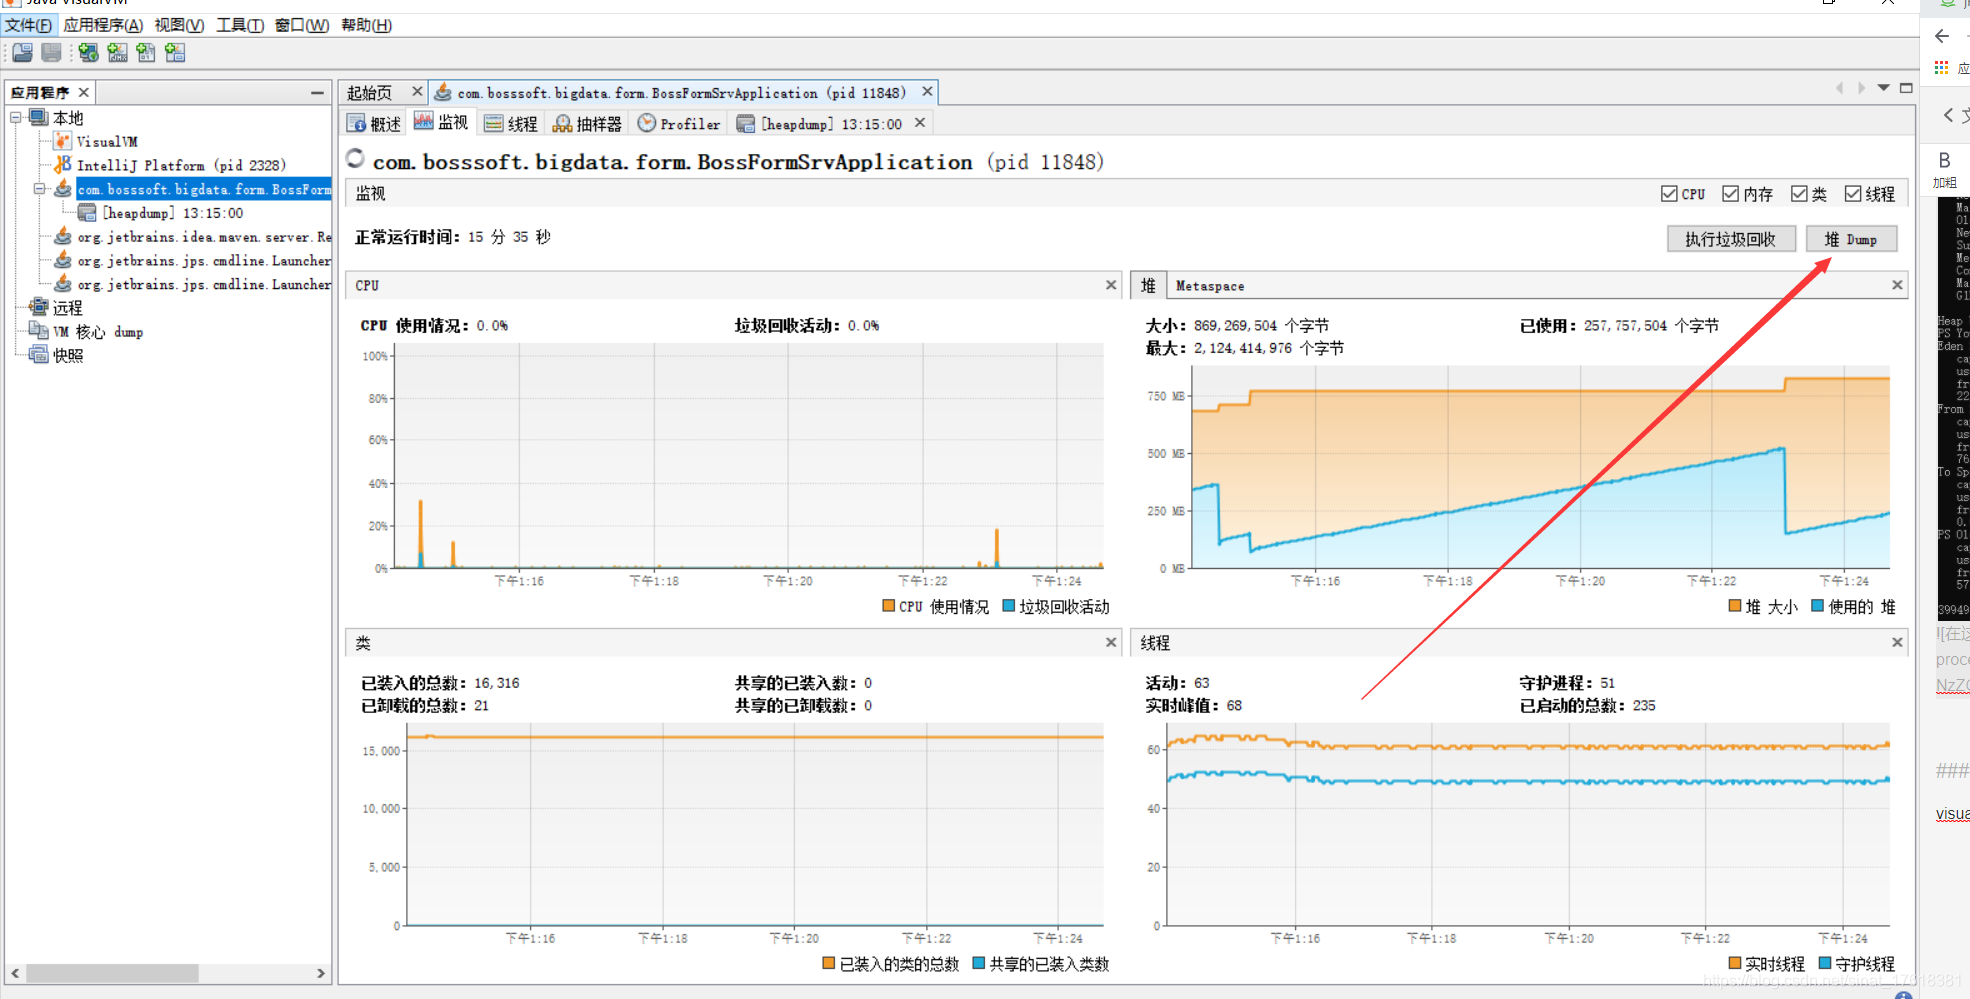The image size is (1970, 999).
Task: Close the 线程 chart panel
Action: [x=1897, y=642]
